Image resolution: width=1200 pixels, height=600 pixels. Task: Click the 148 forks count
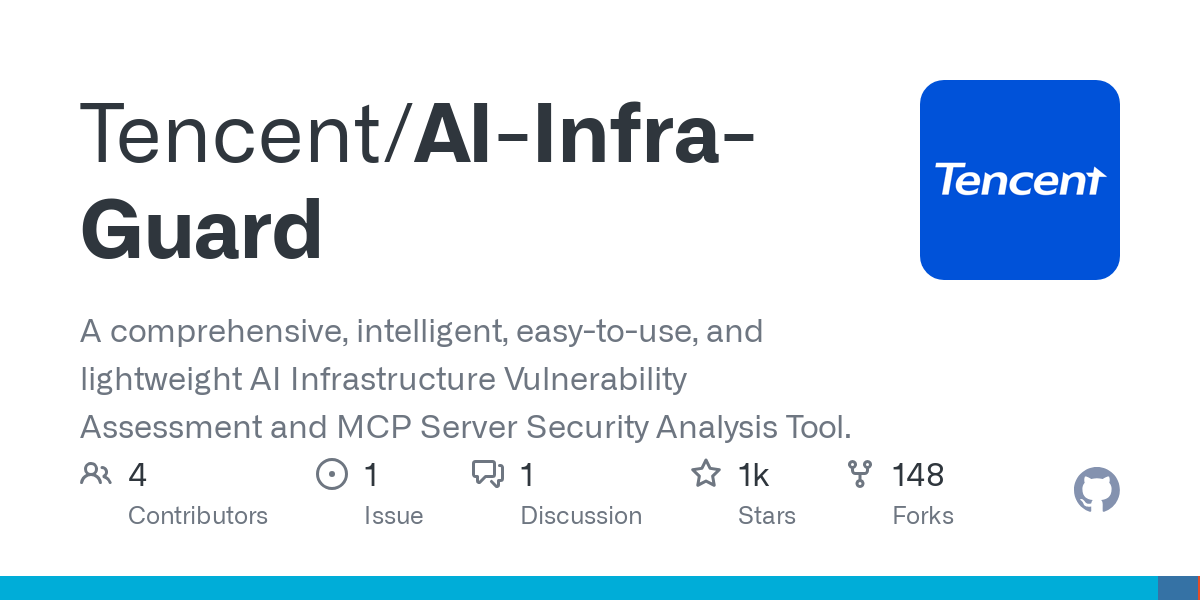pyautogui.click(x=918, y=475)
